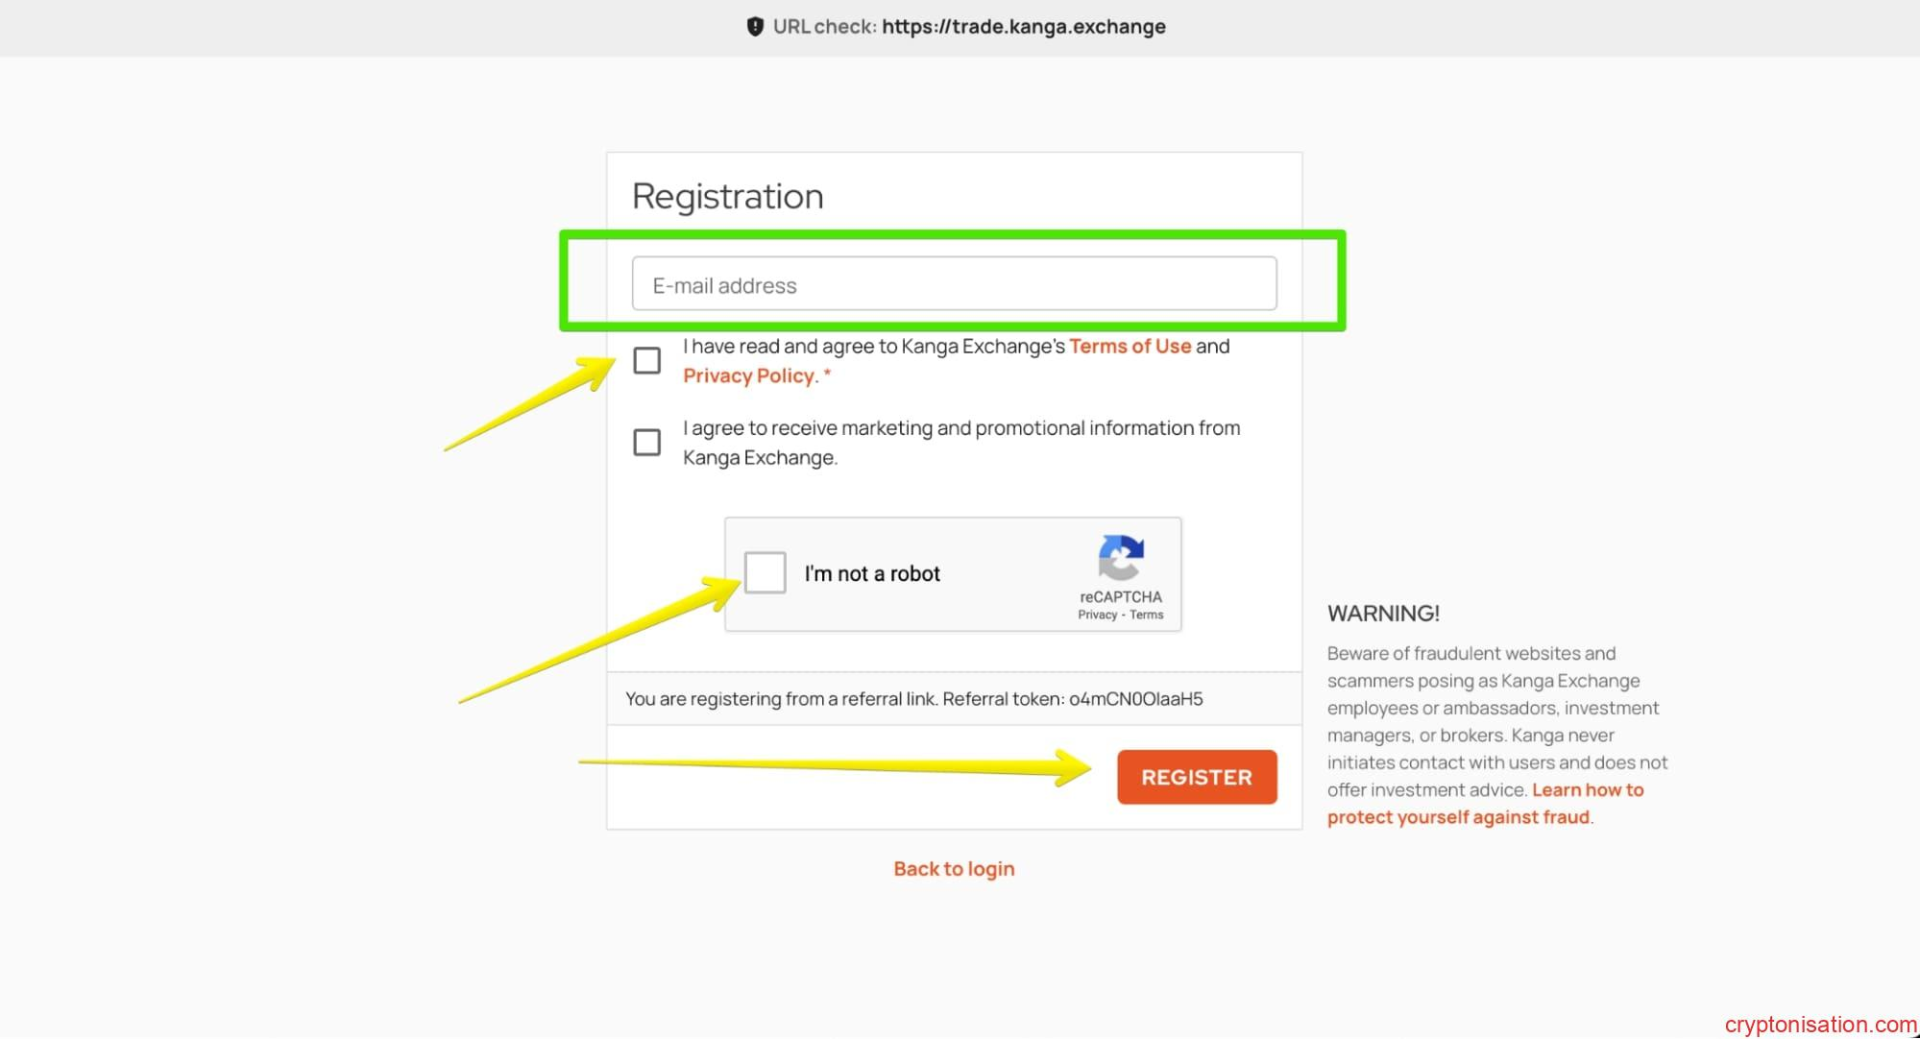Focus the E-mail address field
This screenshot has height=1039, width=1920.
pos(954,285)
